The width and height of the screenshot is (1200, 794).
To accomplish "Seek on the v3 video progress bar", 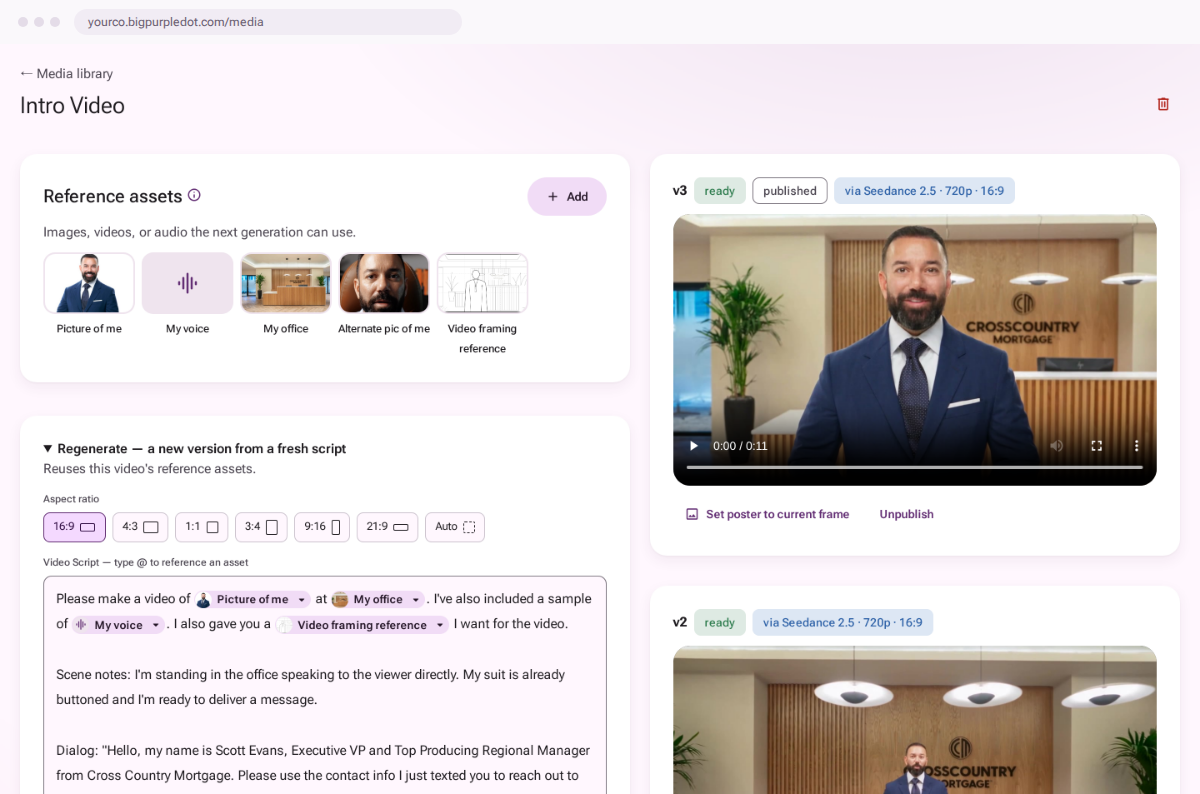I will pyautogui.click(x=914, y=467).
